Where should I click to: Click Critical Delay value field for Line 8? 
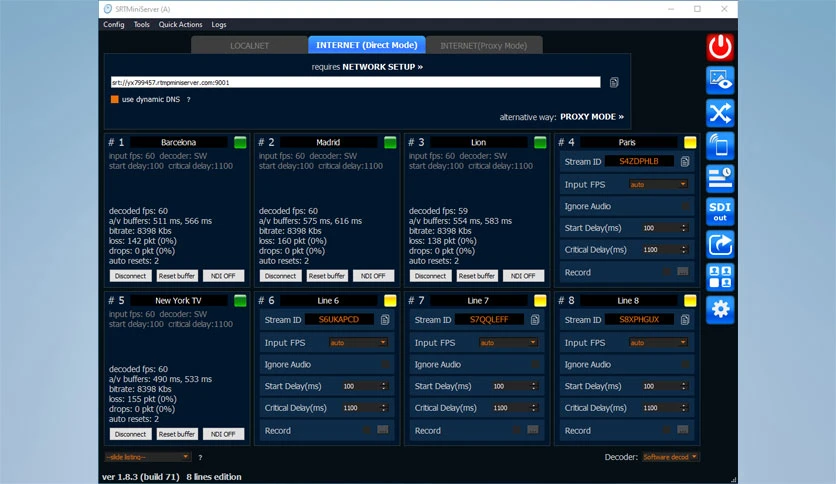coord(660,408)
